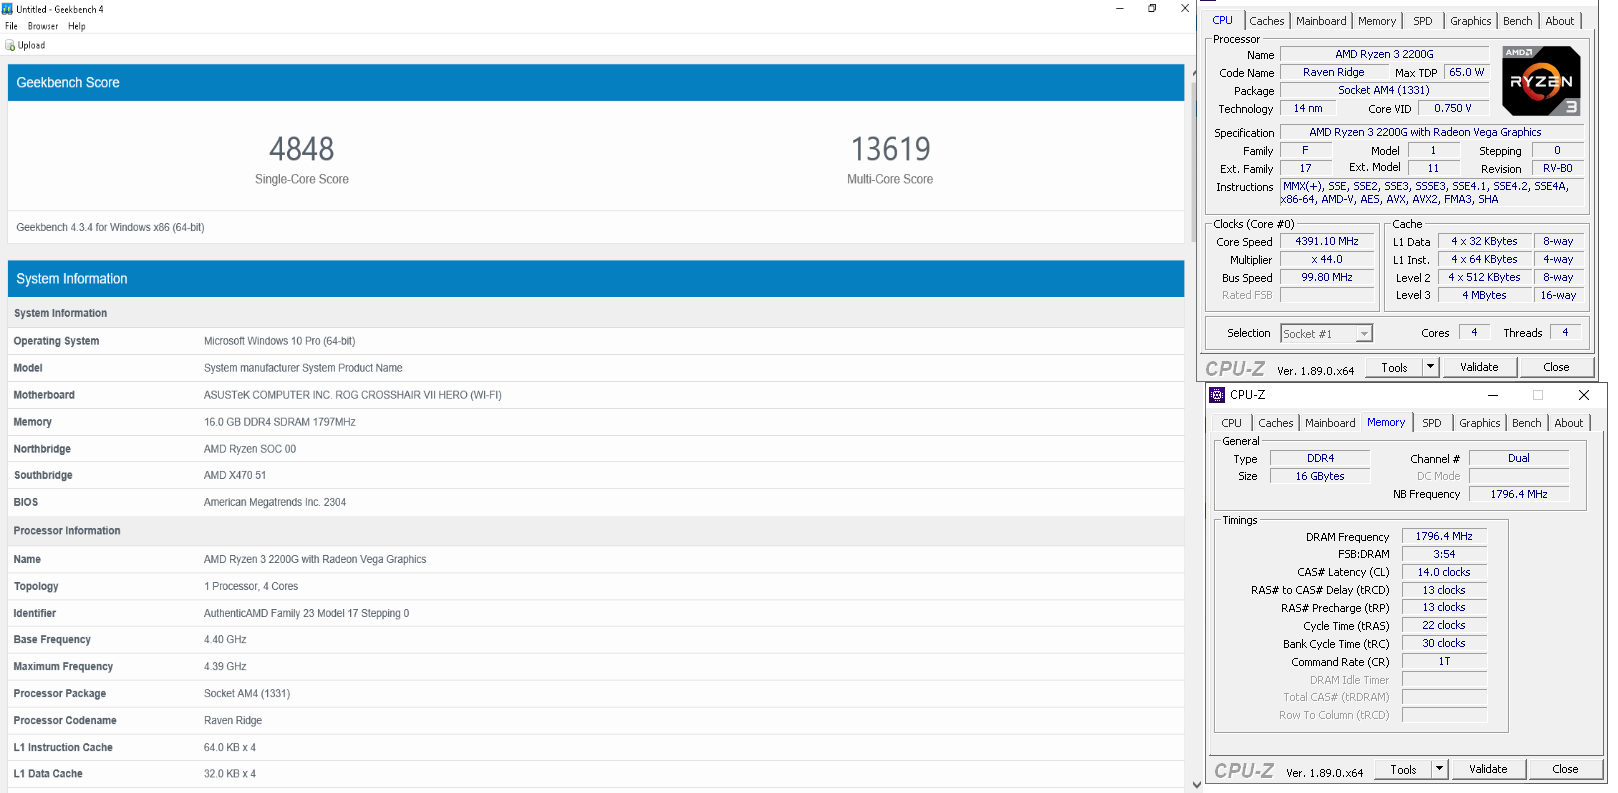Screen dimensions: 1618x793
Task: Select Graphics tab in lower CPU-Z window
Action: coord(1480,423)
